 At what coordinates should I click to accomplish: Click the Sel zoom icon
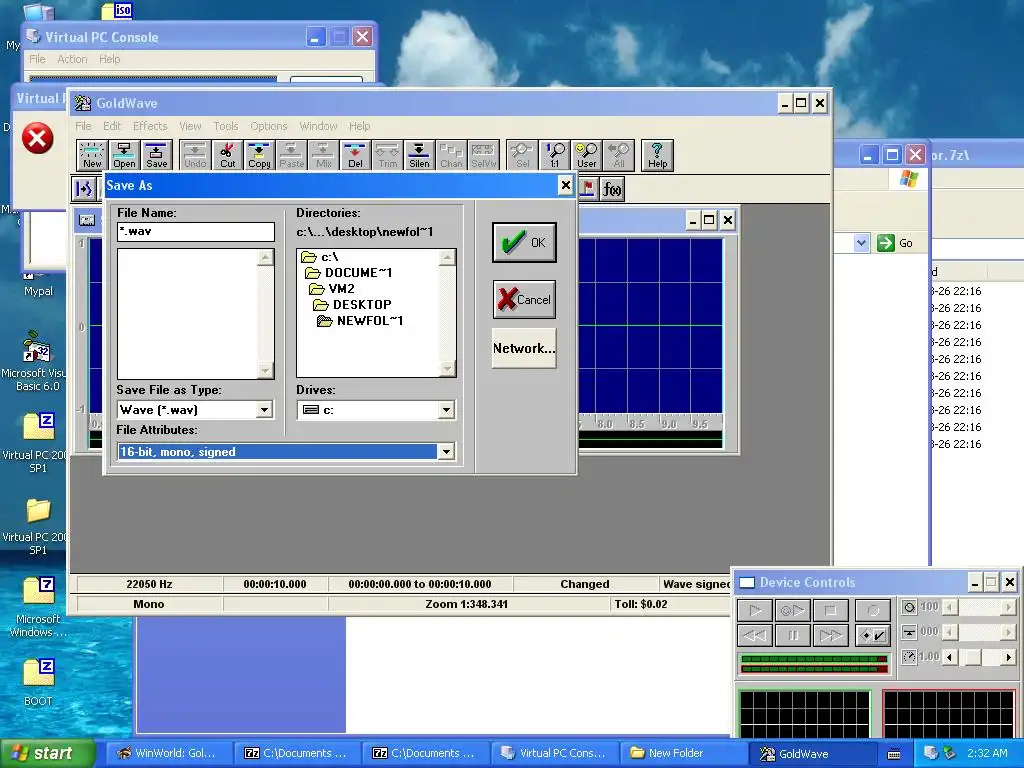(522, 155)
